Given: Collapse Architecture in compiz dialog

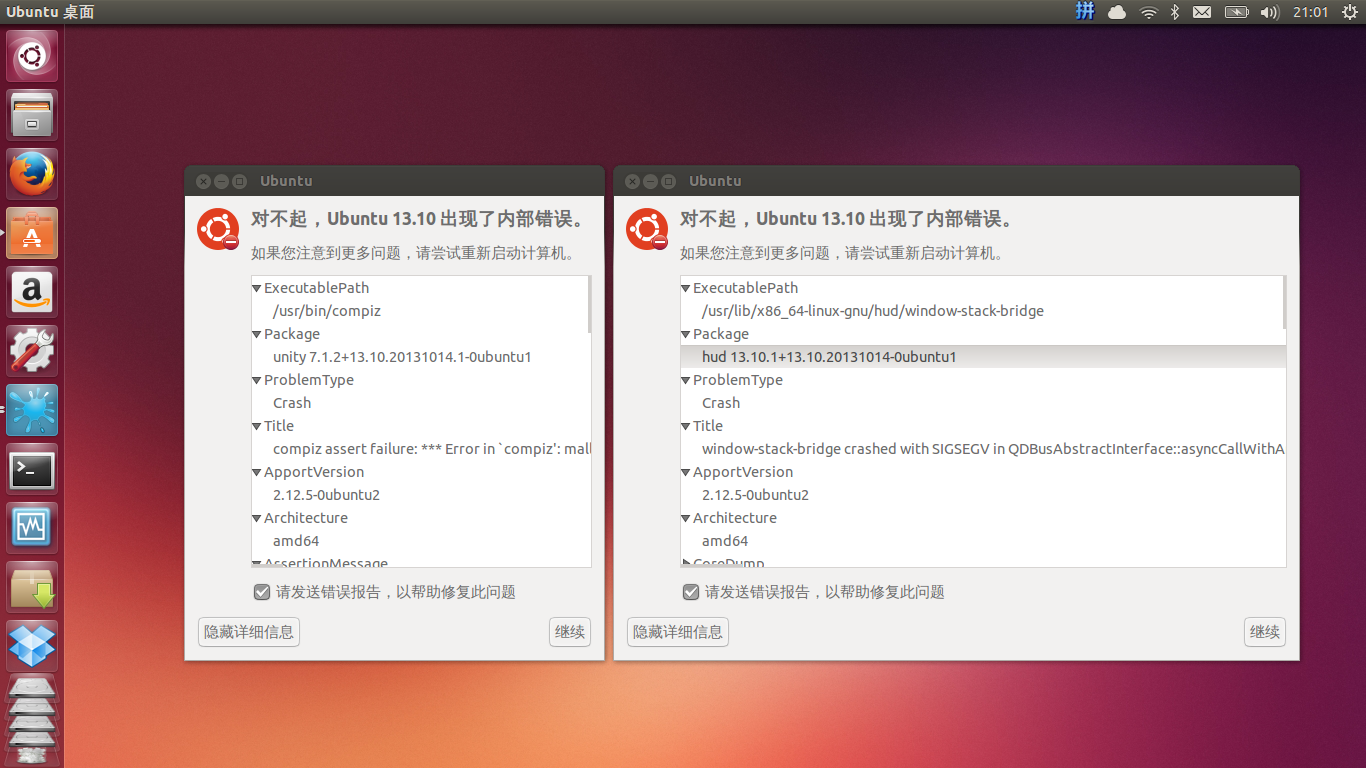Looking at the screenshot, I should [x=257, y=518].
